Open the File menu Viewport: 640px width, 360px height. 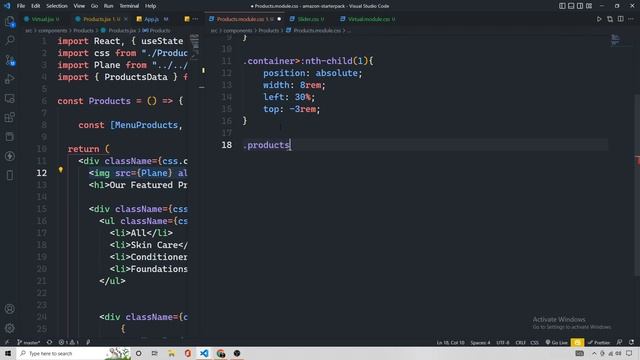(x=21, y=6)
